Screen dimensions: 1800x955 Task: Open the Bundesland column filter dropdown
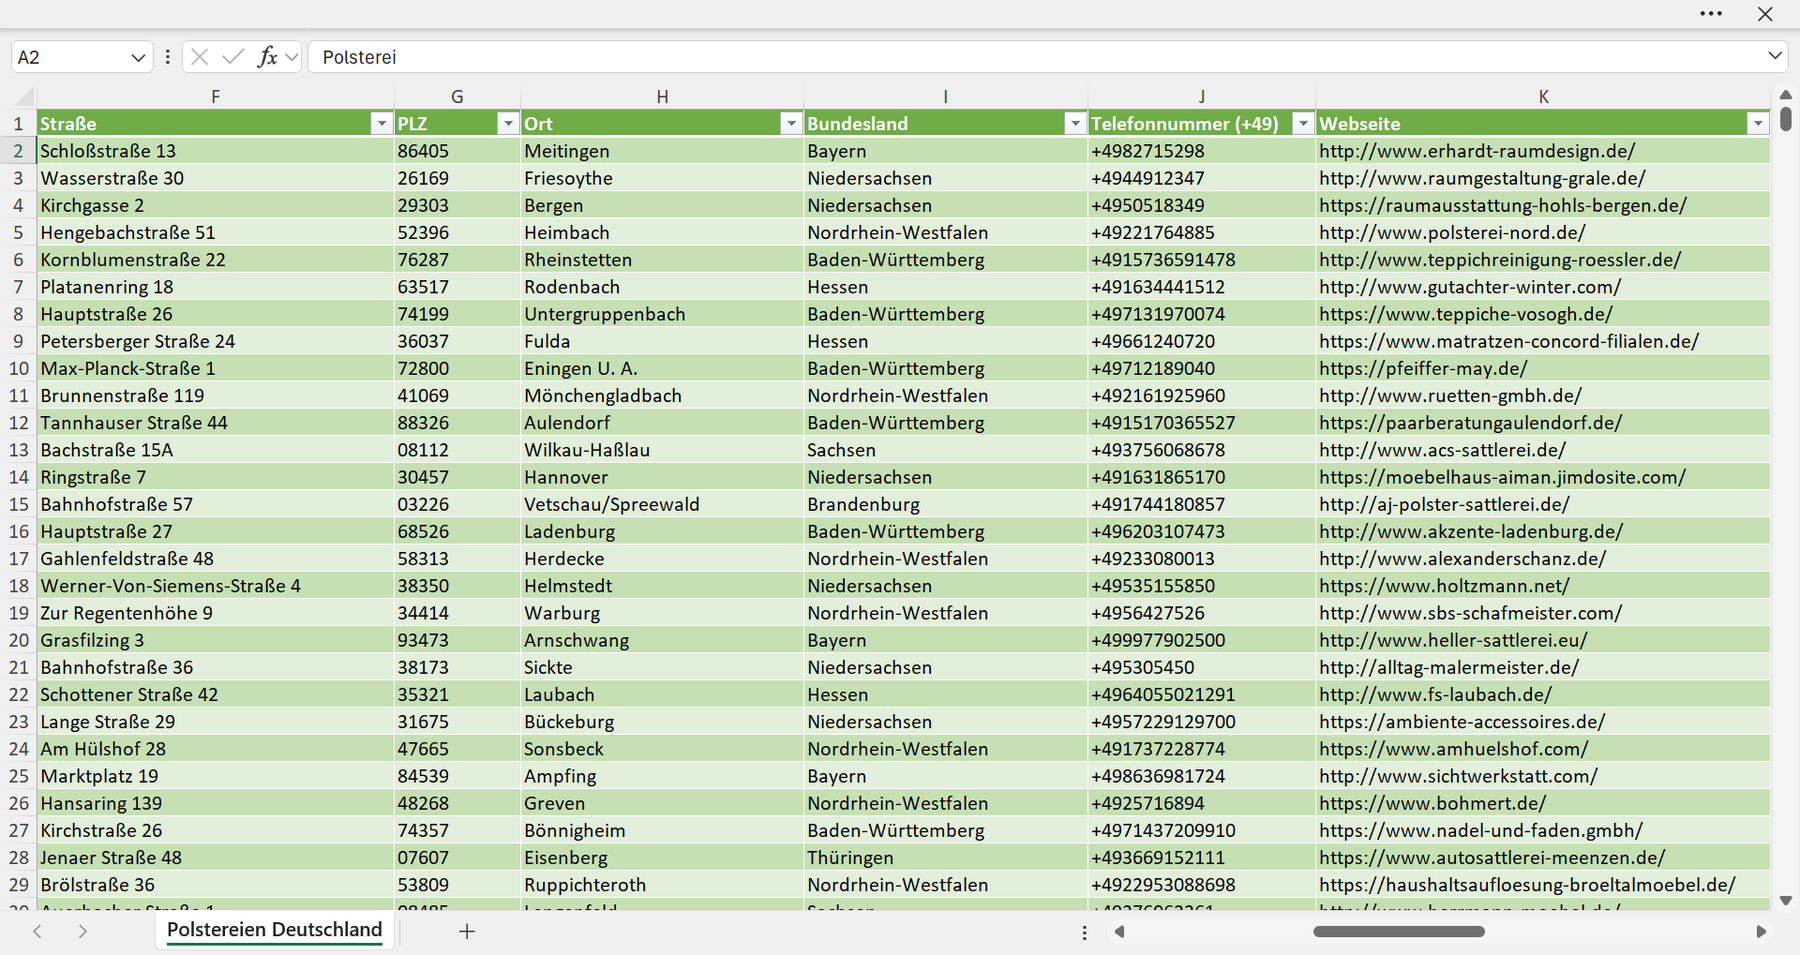pyautogui.click(x=1075, y=124)
